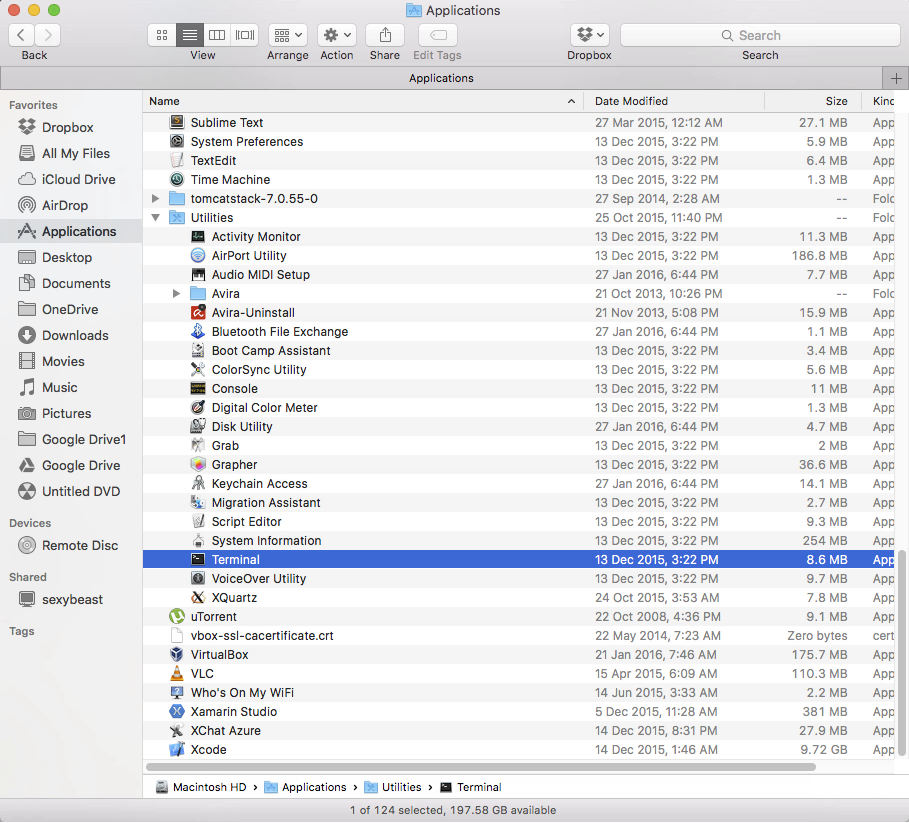The height and width of the screenshot is (823, 909).
Task: Sort by Size column header
Action: 813,101
